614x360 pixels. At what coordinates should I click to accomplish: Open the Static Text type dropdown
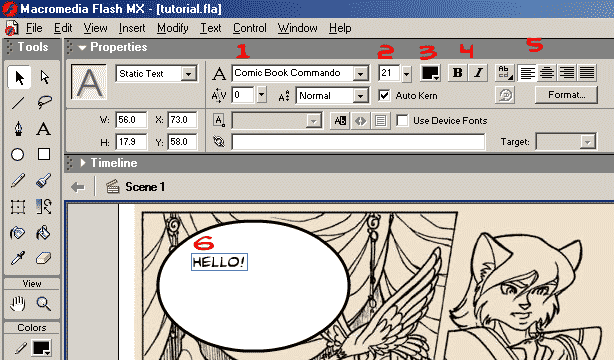coord(189,74)
